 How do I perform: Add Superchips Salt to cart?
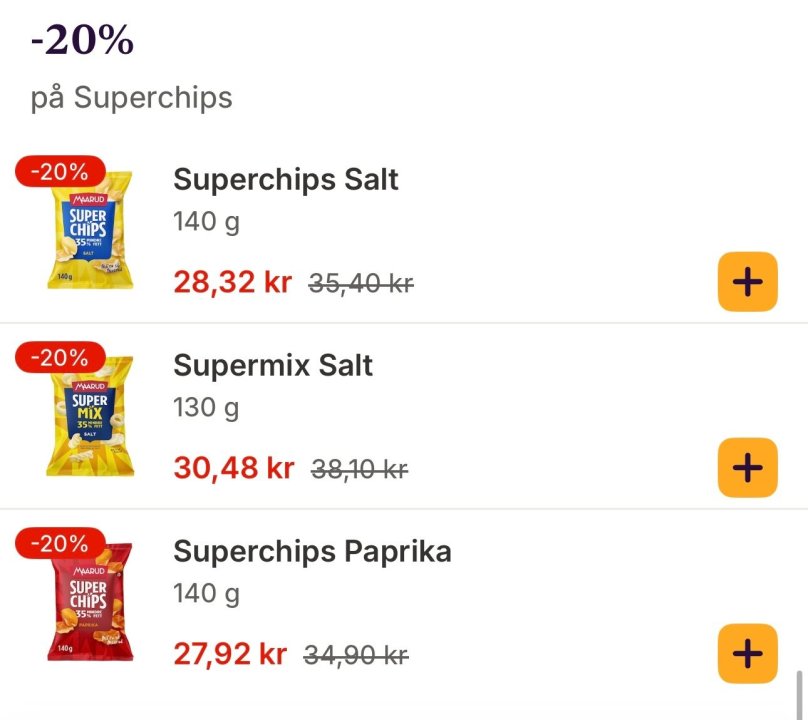(x=747, y=282)
